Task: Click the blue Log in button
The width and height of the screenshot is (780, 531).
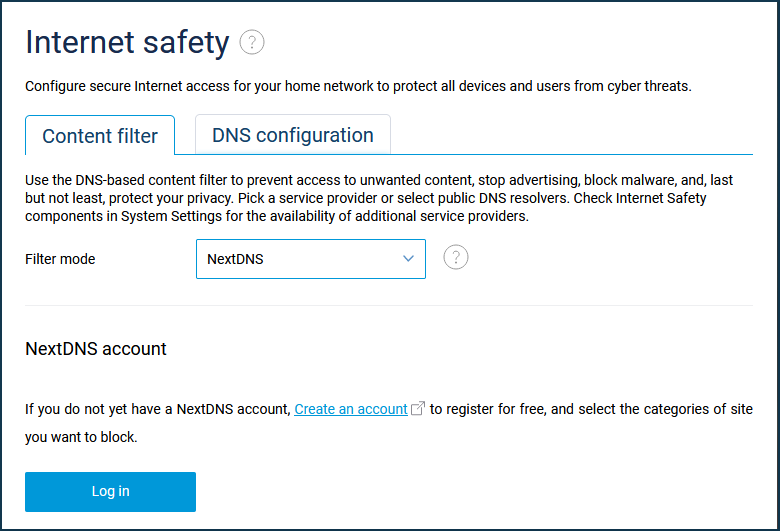Action: tap(110, 492)
